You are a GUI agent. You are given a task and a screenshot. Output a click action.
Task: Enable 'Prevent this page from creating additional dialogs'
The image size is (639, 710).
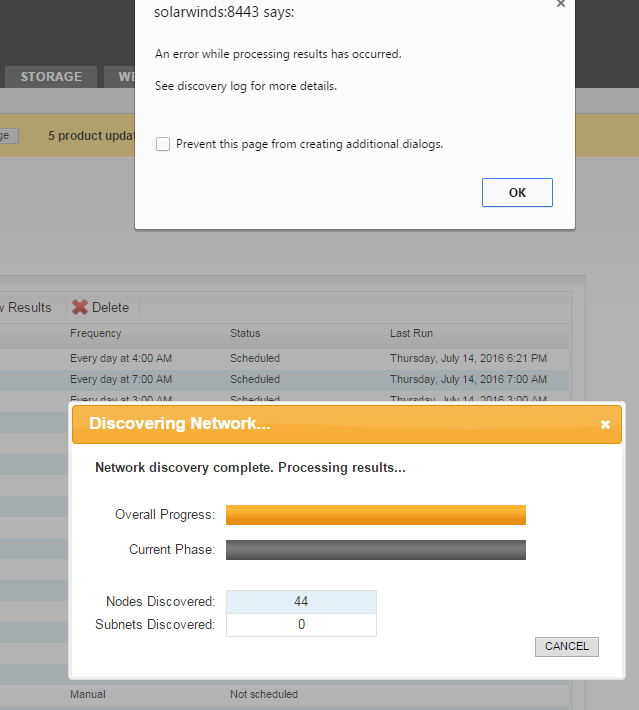[x=163, y=144]
